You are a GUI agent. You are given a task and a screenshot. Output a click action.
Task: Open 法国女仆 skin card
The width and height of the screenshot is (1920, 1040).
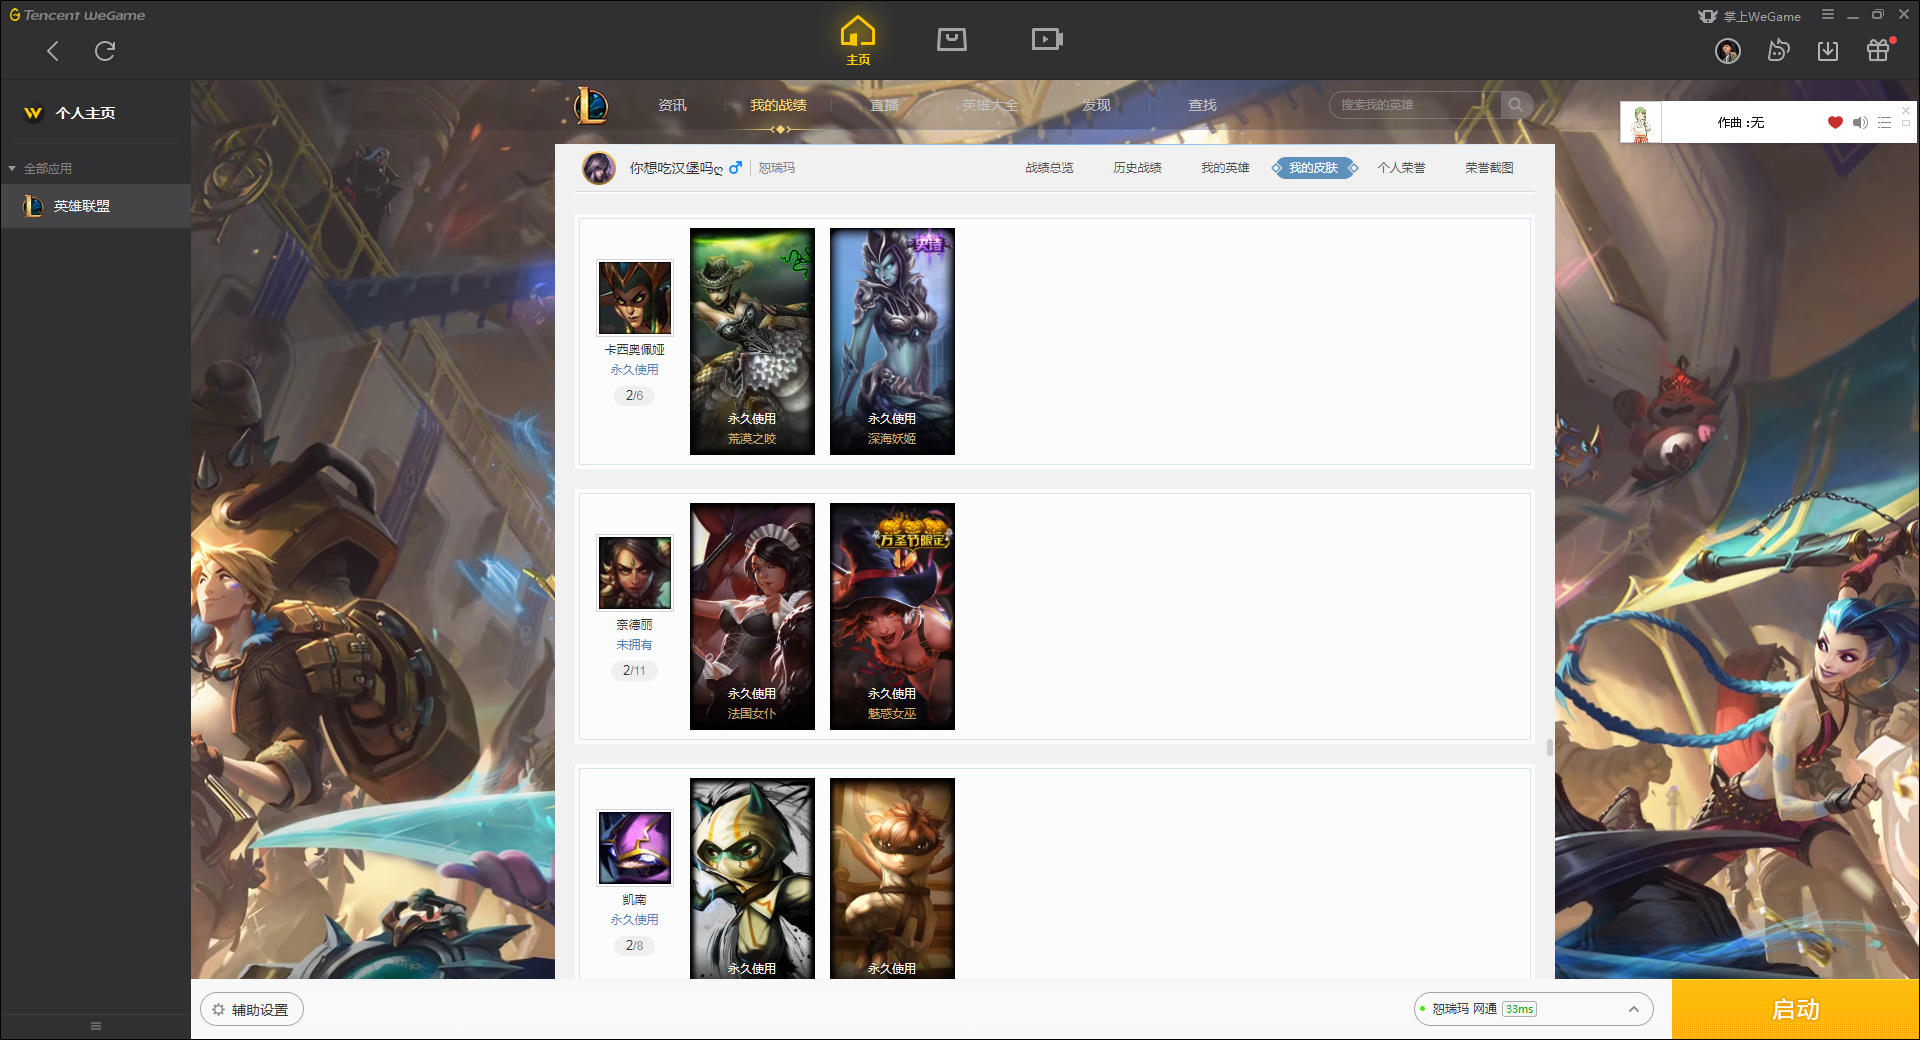click(752, 616)
